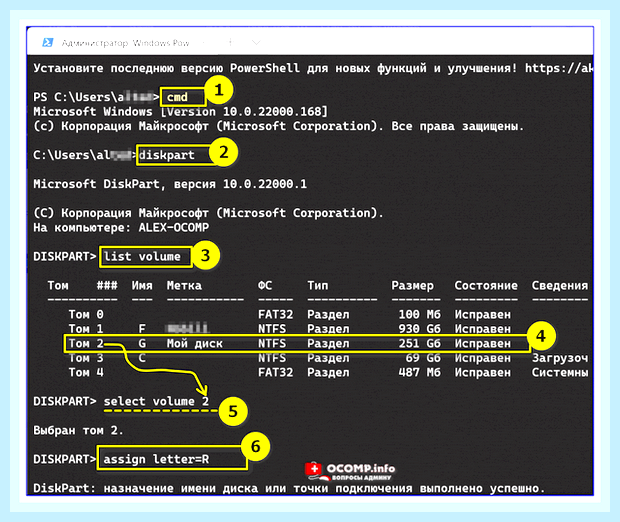This screenshot has width=620, height=522.
Task: Click the 'Имя' column header
Action: click(x=142, y=286)
